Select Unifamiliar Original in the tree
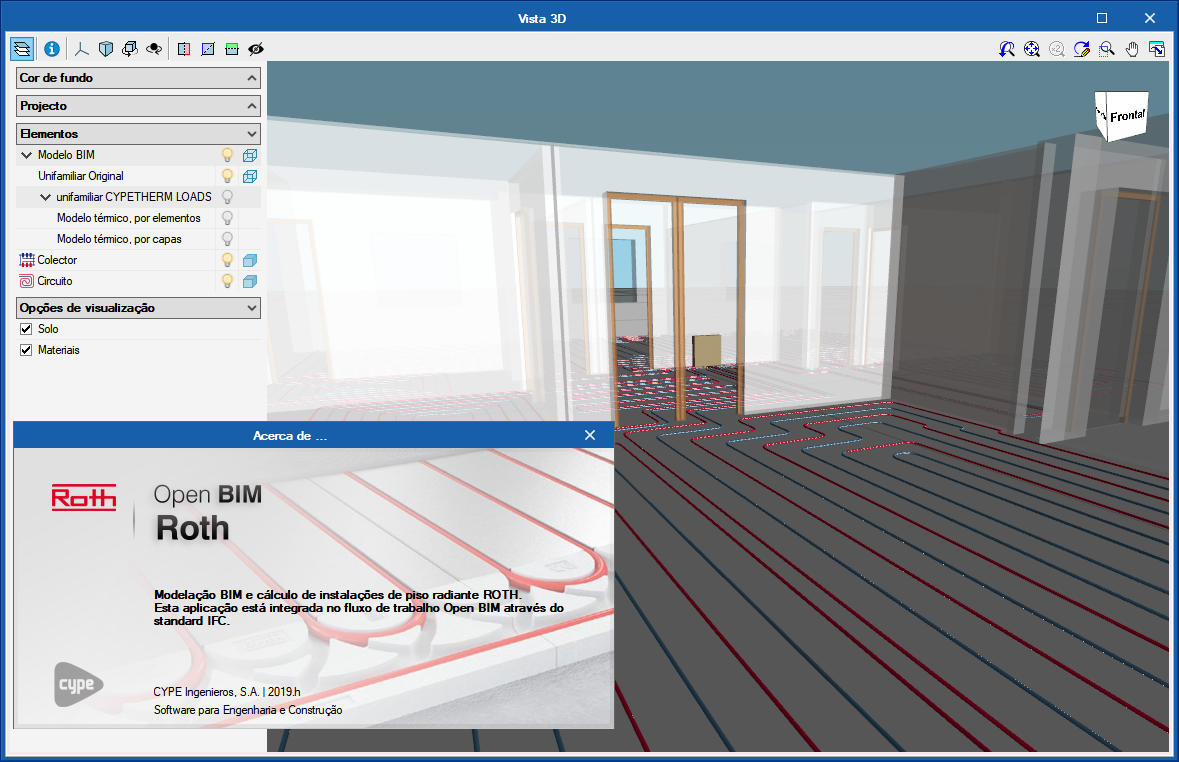The image size is (1179, 762). [x=80, y=176]
